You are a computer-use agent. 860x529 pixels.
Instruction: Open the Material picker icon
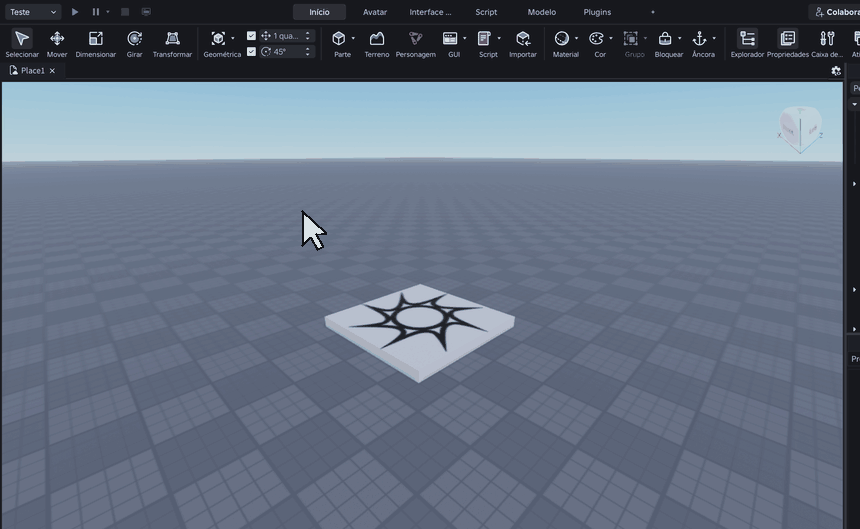[x=562, y=38]
